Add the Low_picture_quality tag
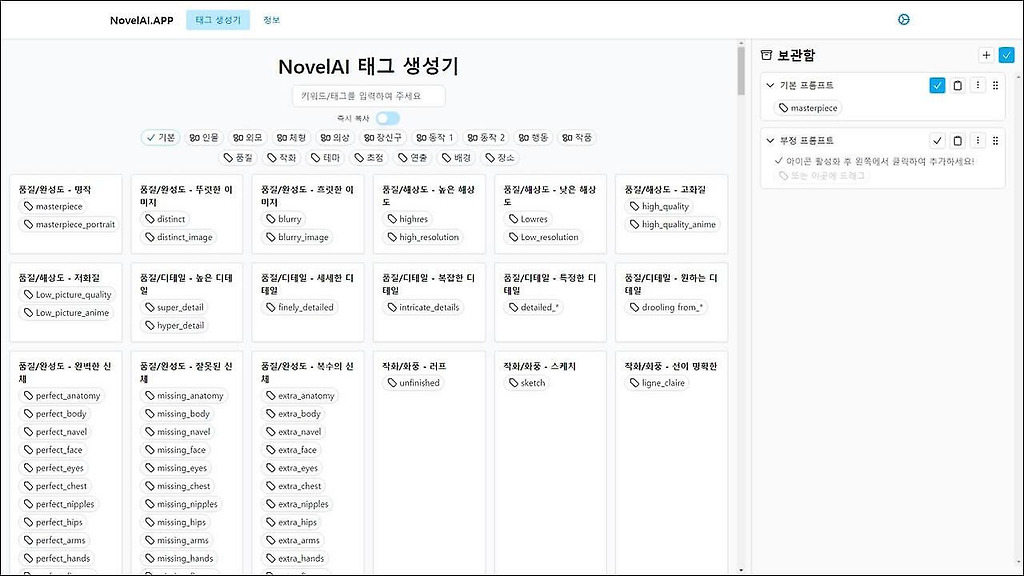Image resolution: width=1024 pixels, height=576 pixels. (68, 295)
